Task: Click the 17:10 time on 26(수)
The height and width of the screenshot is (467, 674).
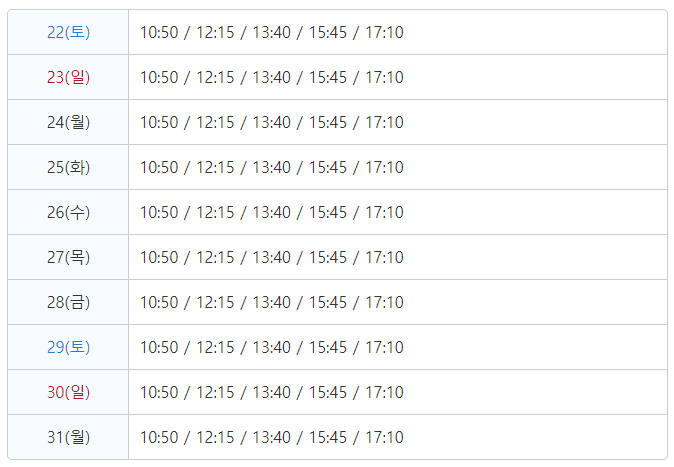Action: 384,212
